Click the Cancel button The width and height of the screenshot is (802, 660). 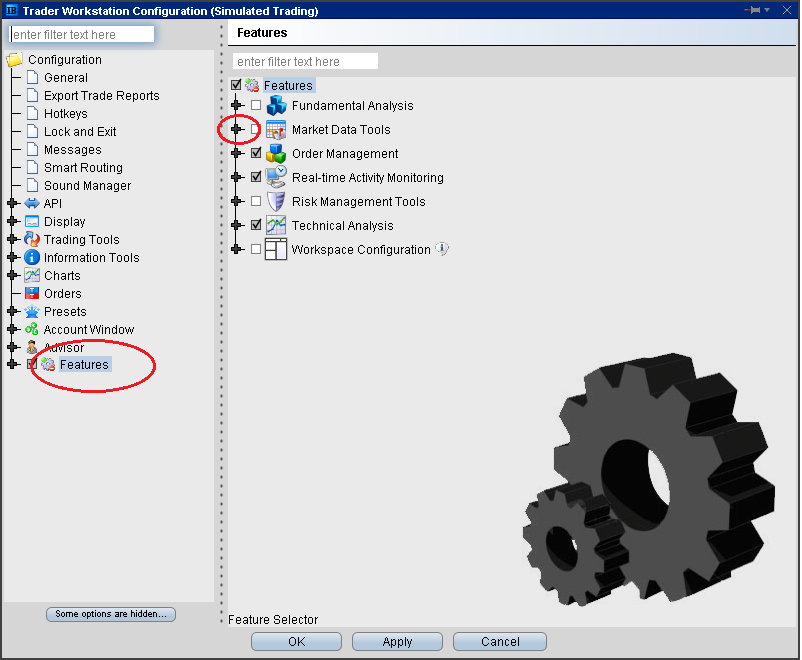[x=500, y=642]
